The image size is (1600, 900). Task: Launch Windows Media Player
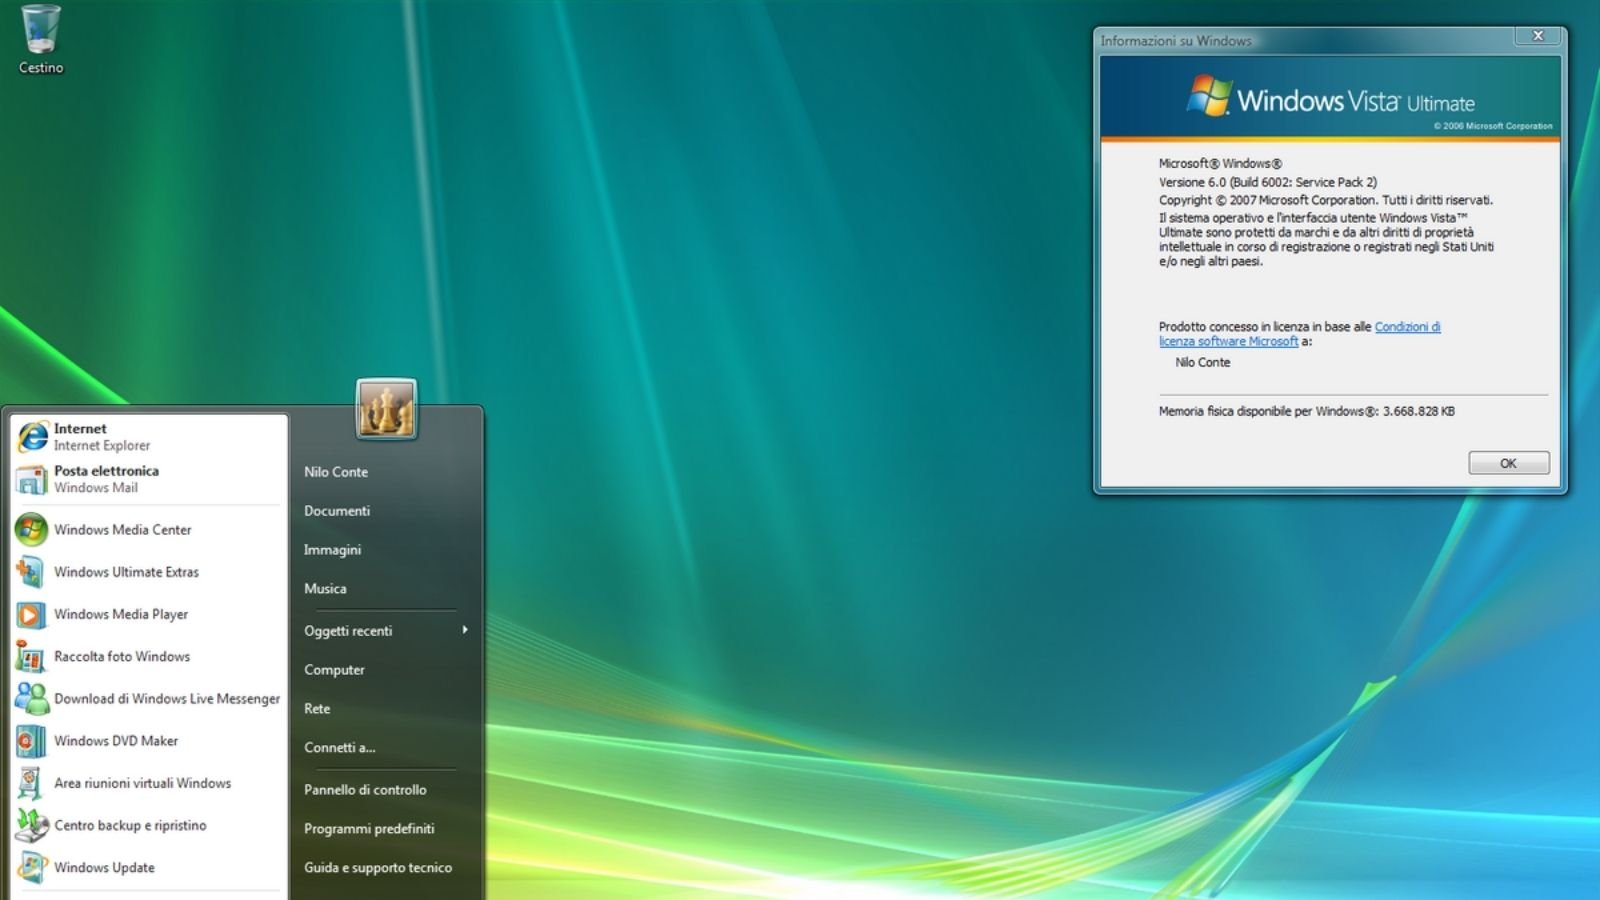(149, 614)
